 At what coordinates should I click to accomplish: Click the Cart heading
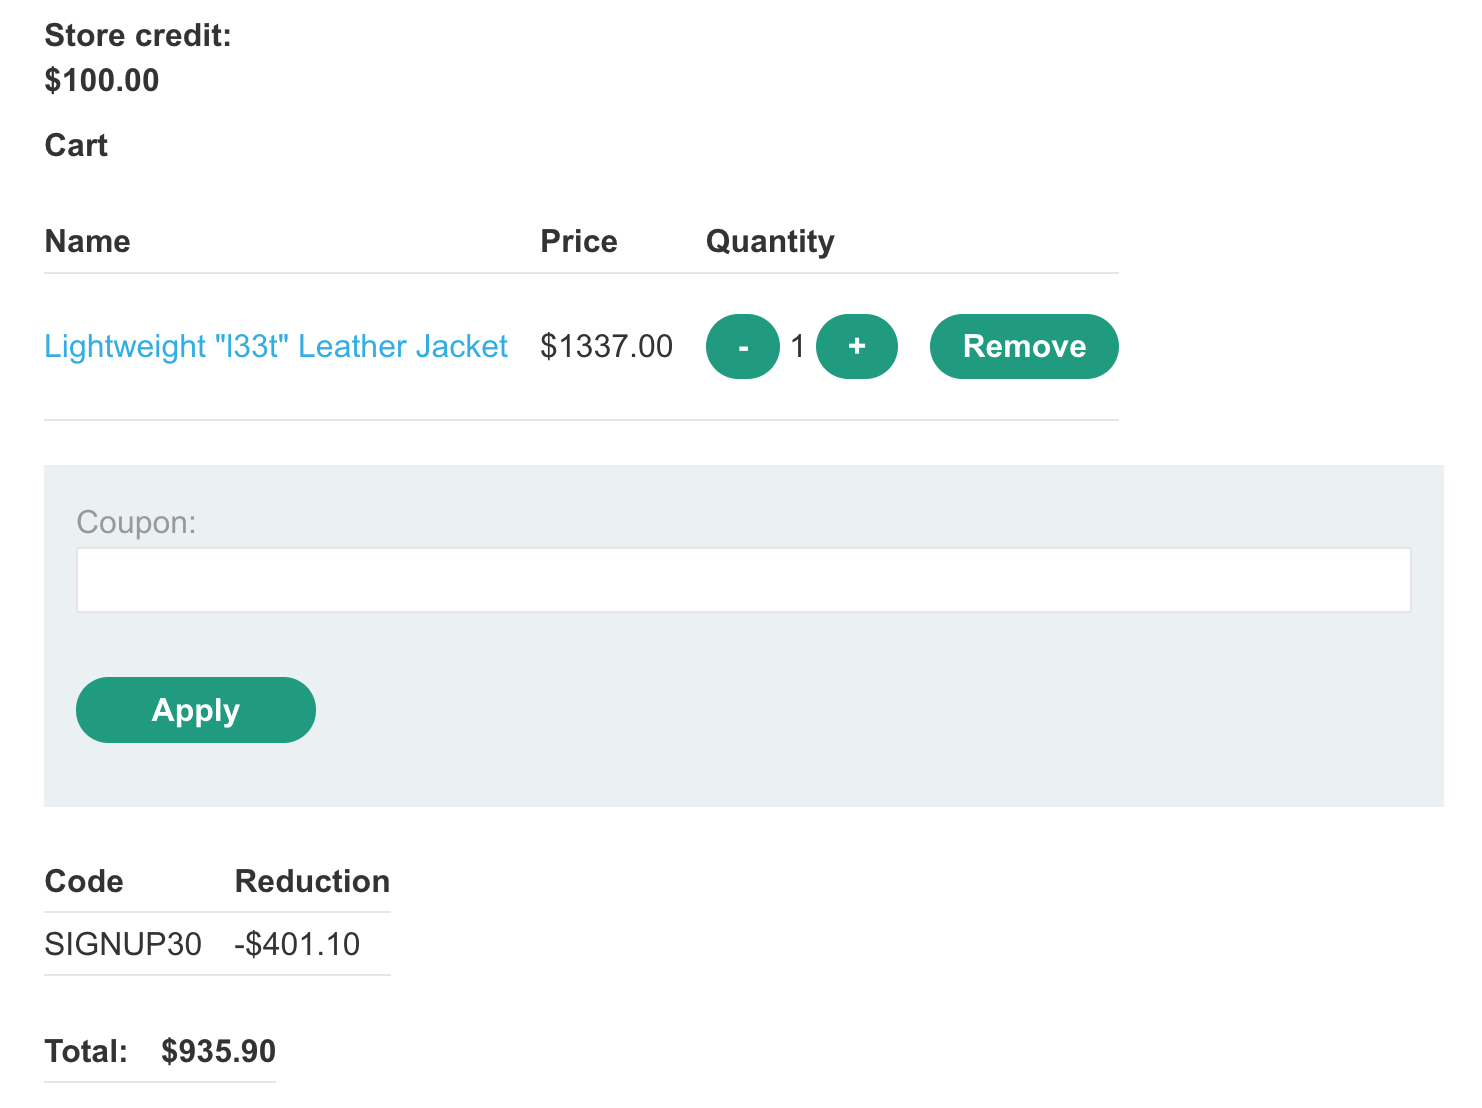[x=76, y=146]
